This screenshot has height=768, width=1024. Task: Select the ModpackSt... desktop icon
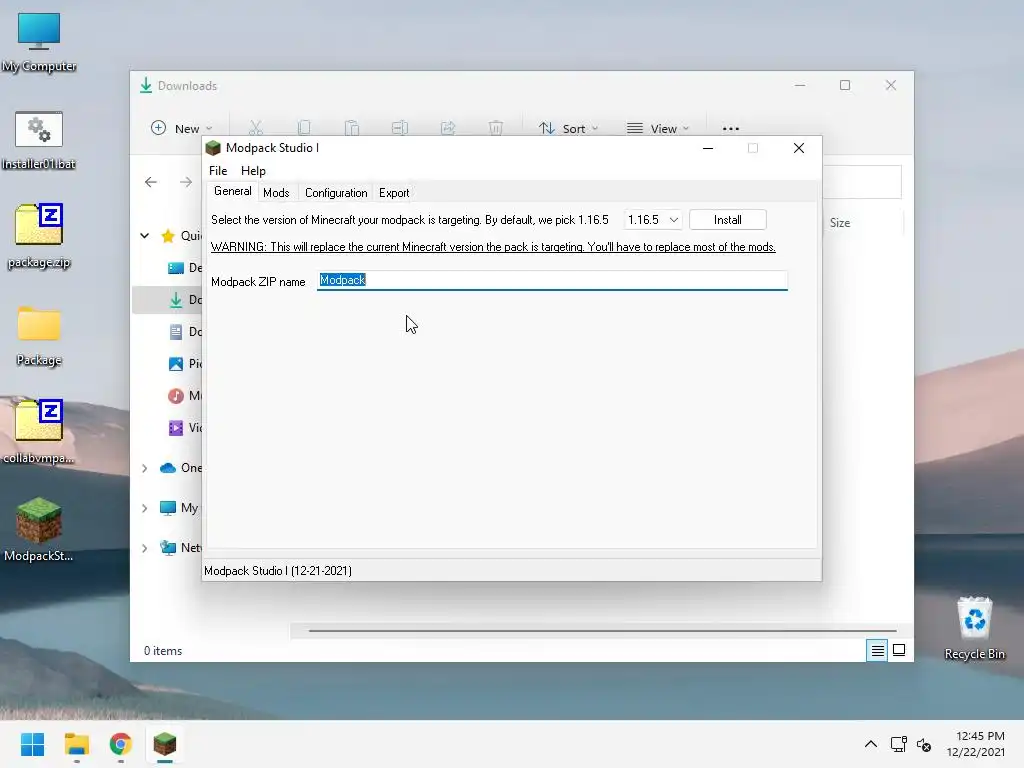39,530
